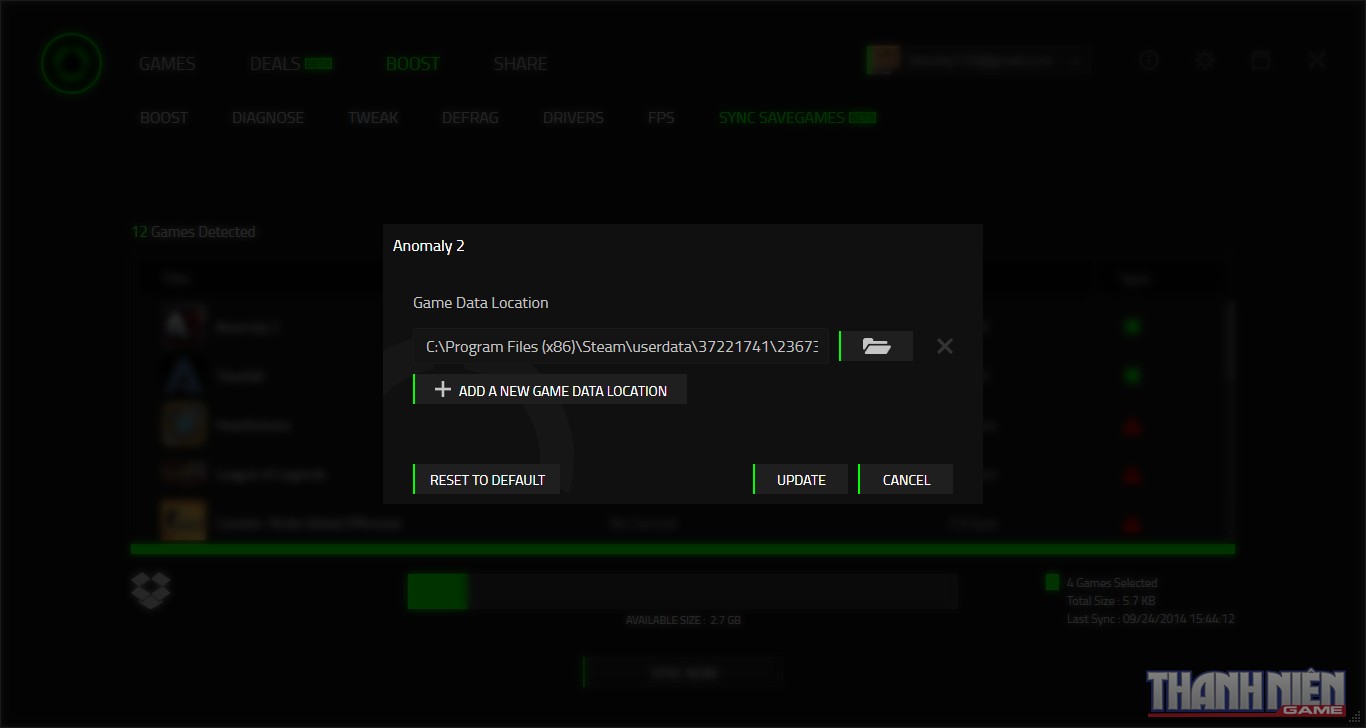Open the Games tab in the main window
The width and height of the screenshot is (1366, 728).
click(167, 63)
